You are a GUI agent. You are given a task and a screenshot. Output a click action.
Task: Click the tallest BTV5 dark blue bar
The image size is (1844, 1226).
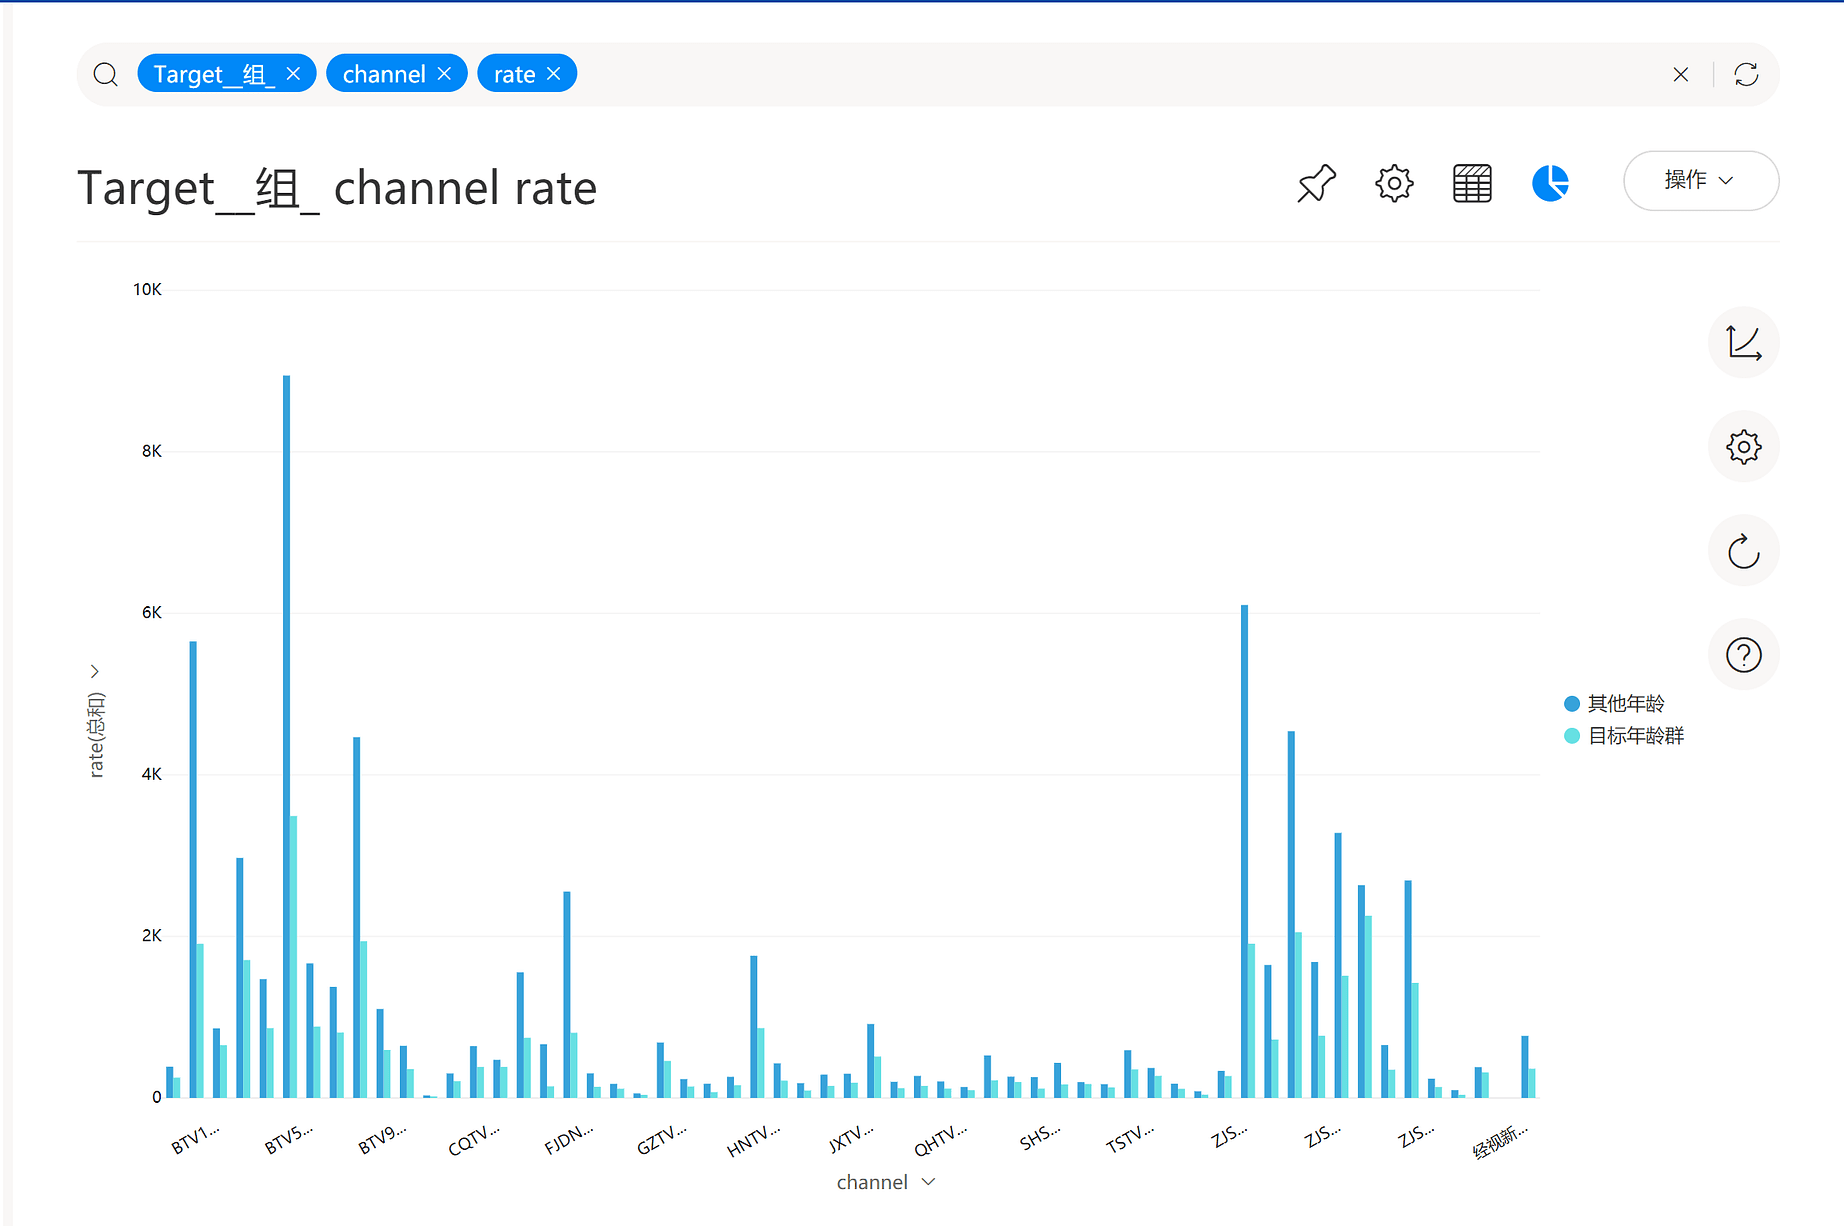286,736
